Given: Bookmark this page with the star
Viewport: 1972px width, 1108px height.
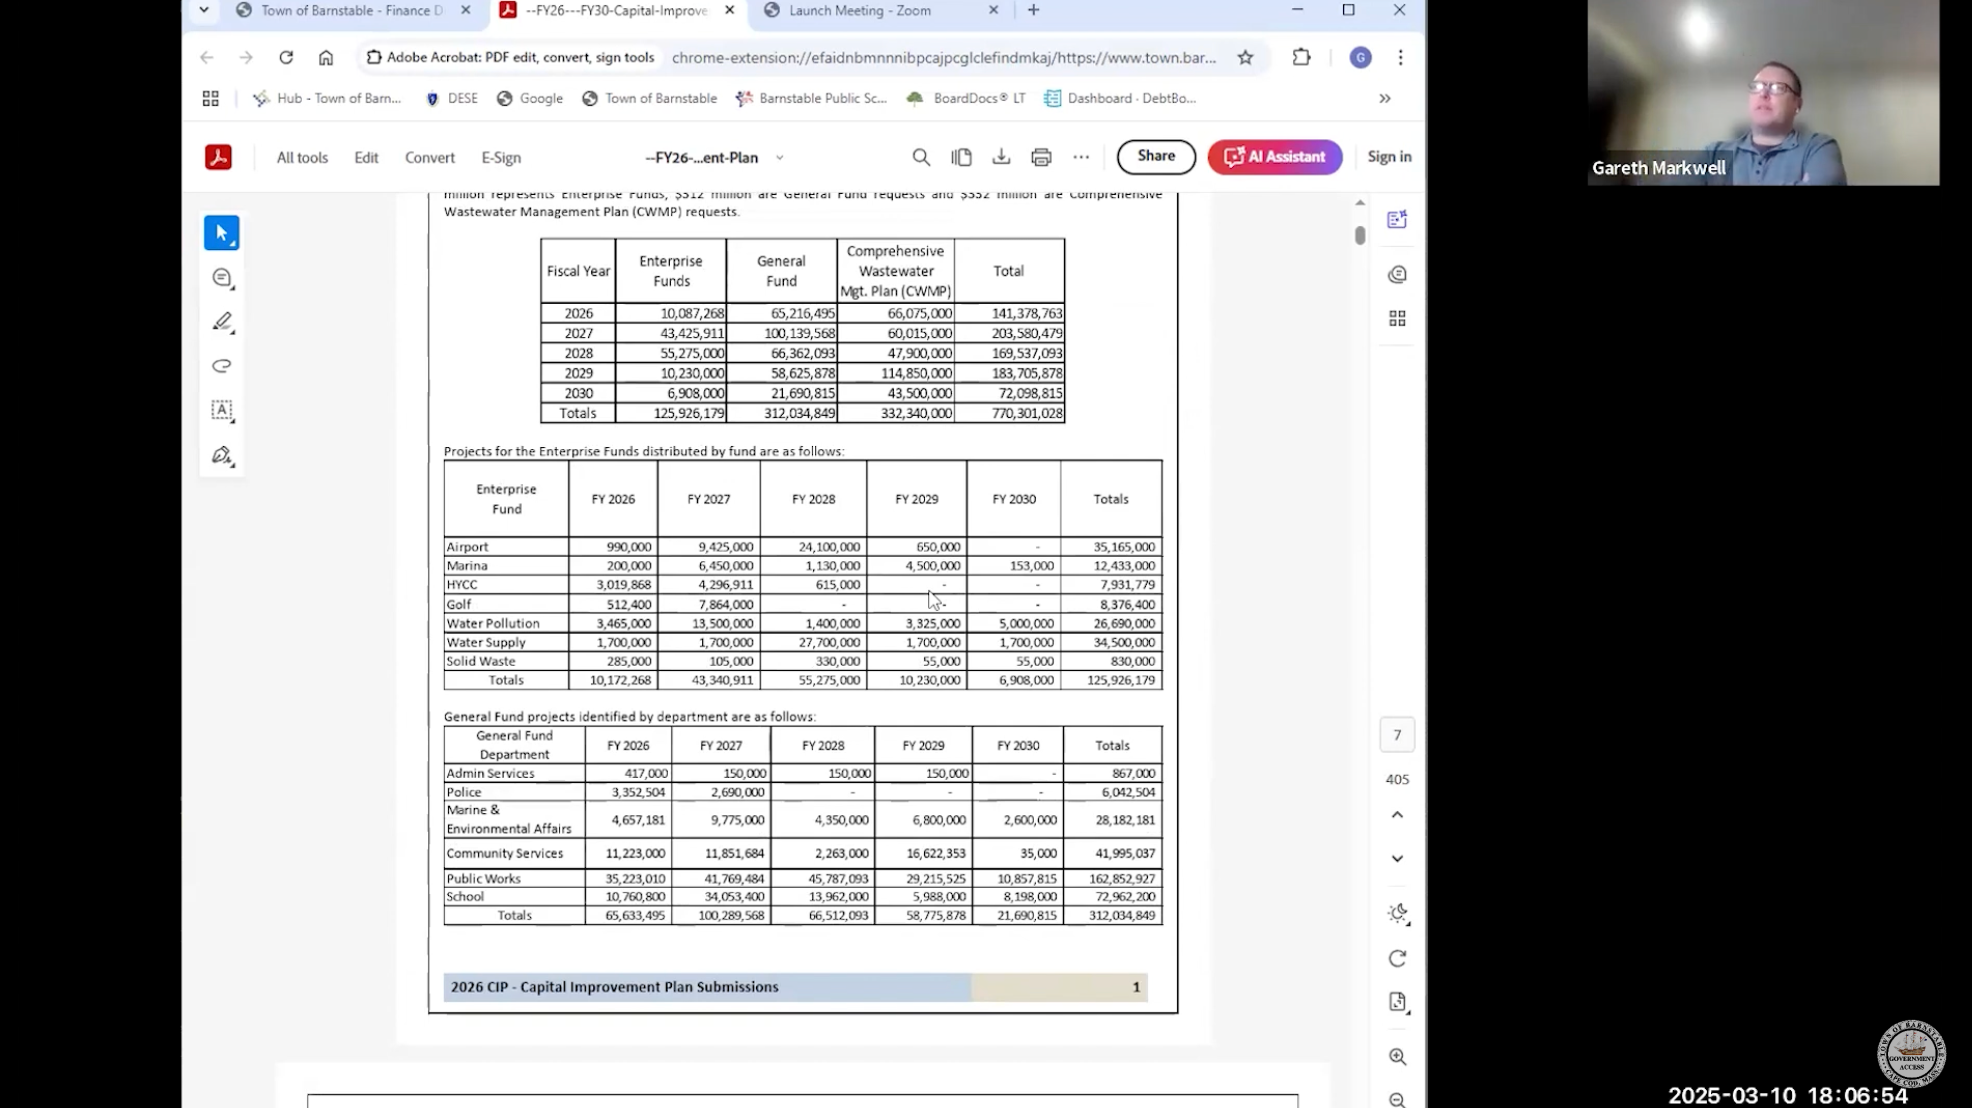Looking at the screenshot, I should [1245, 58].
